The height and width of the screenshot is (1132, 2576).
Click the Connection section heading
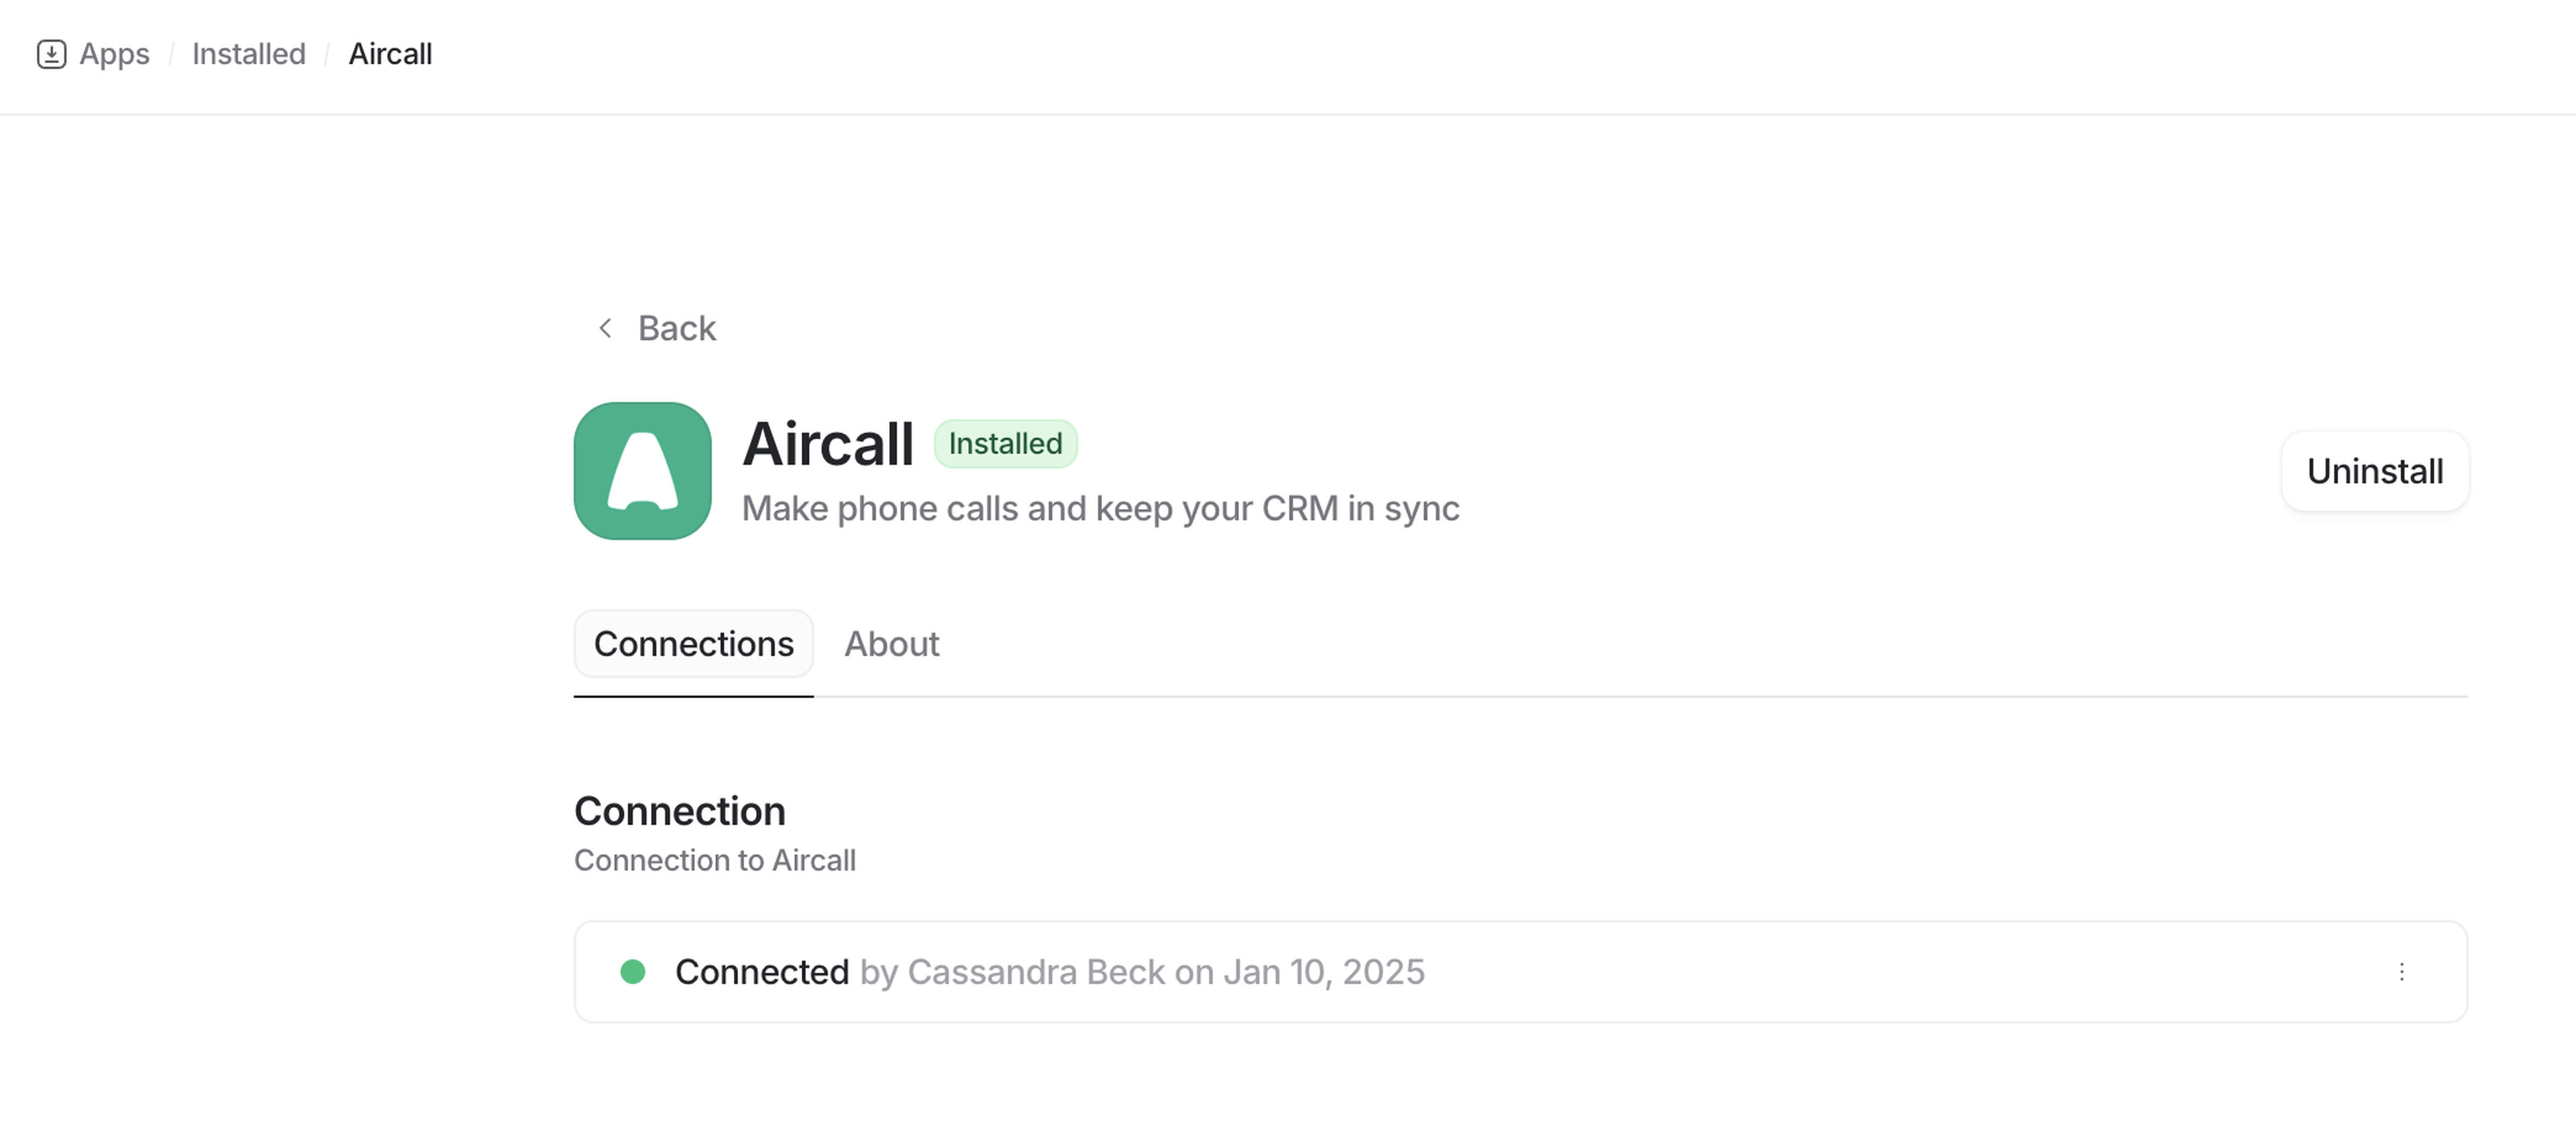click(x=679, y=811)
